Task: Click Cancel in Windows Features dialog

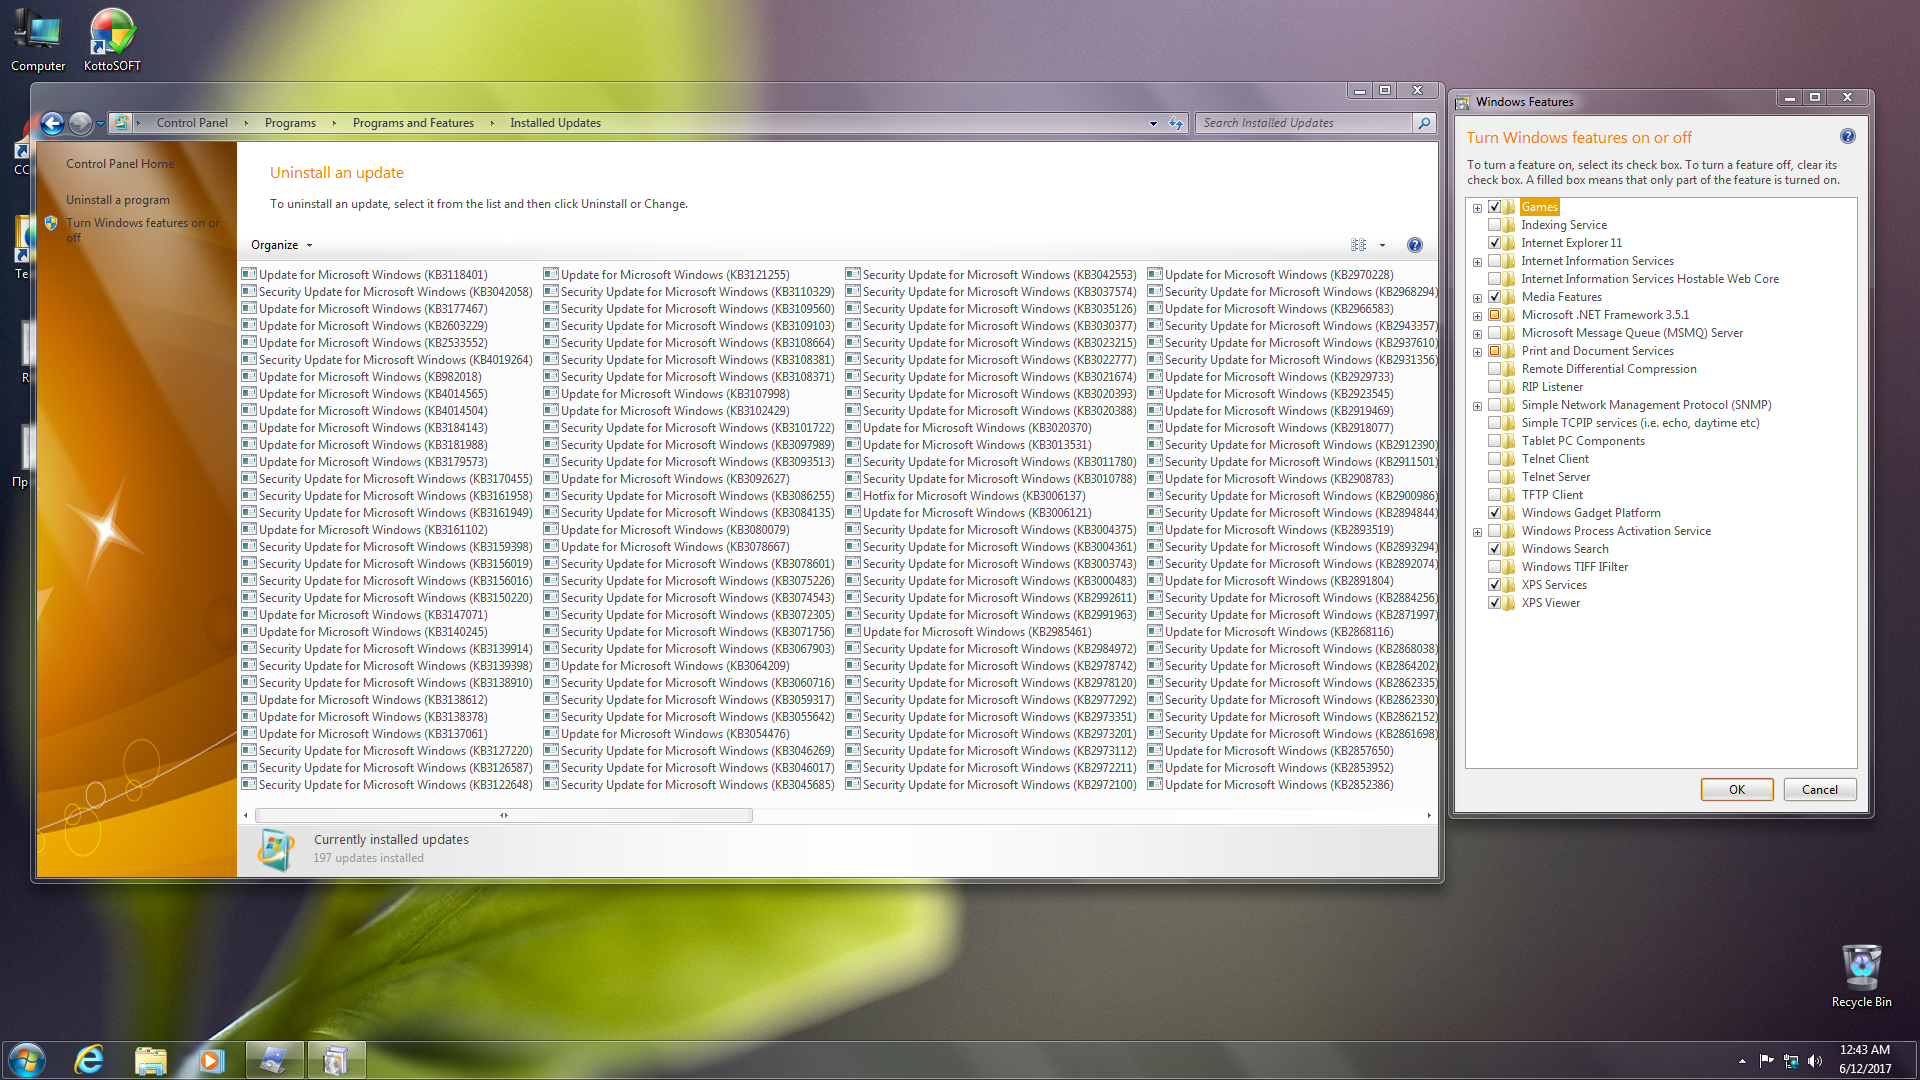Action: (x=1819, y=789)
